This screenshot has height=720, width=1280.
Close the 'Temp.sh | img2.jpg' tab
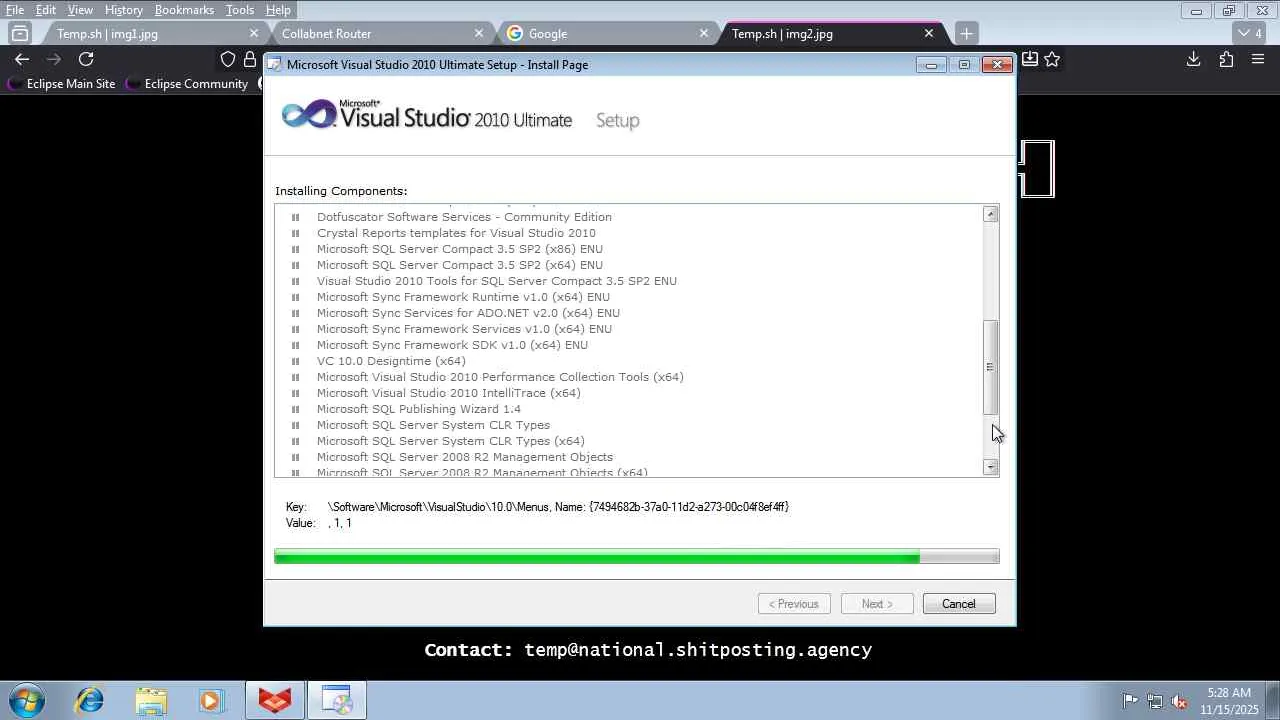929,33
